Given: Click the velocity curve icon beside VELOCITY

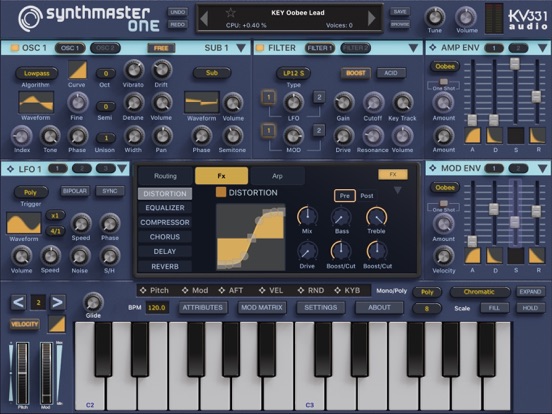Looking at the screenshot, I should click(57, 324).
